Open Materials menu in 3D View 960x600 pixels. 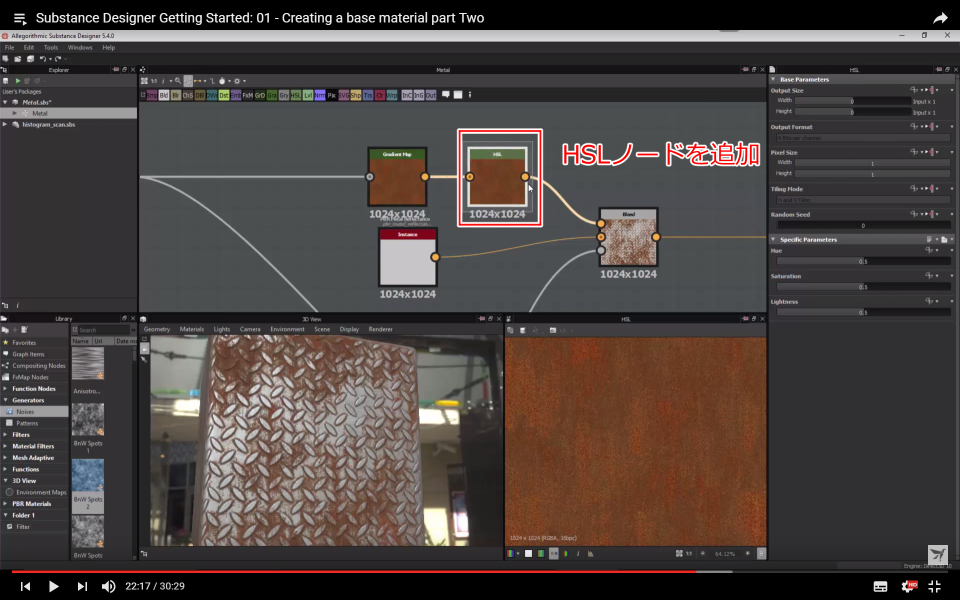(x=192, y=329)
